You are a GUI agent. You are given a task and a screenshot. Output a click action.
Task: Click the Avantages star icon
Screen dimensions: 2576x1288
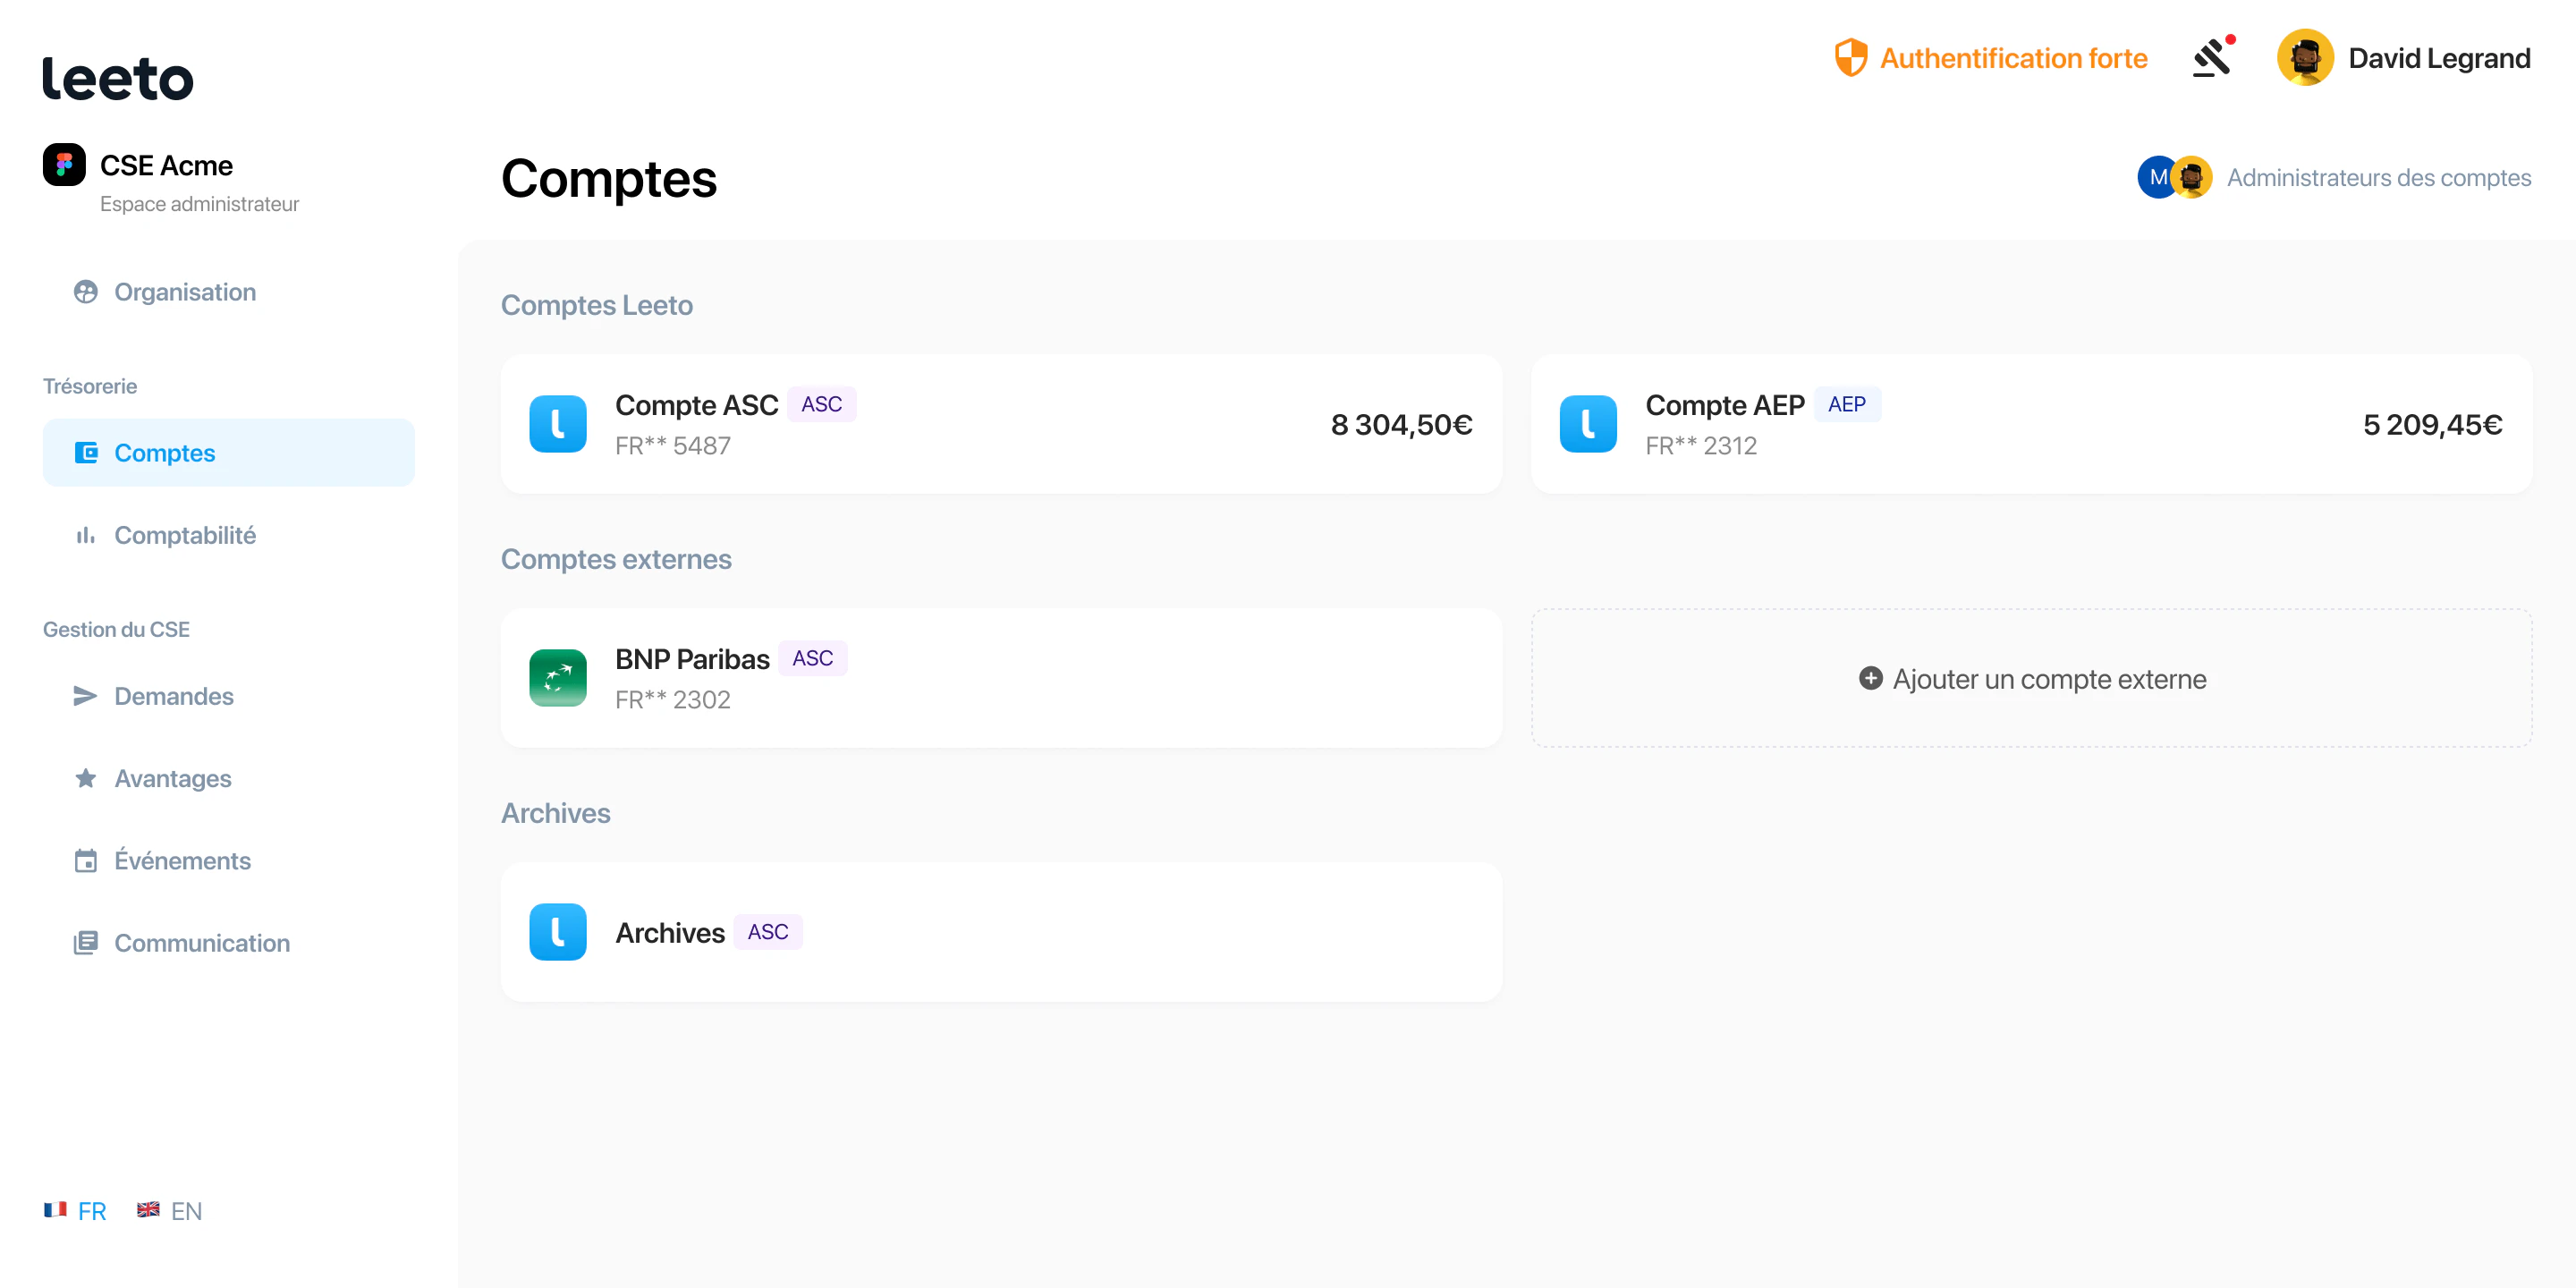86,778
